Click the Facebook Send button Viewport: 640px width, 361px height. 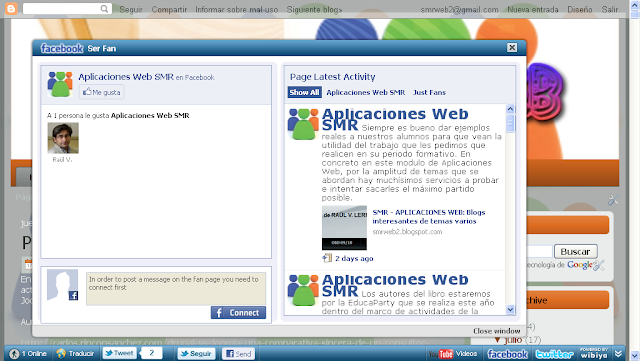(238, 354)
